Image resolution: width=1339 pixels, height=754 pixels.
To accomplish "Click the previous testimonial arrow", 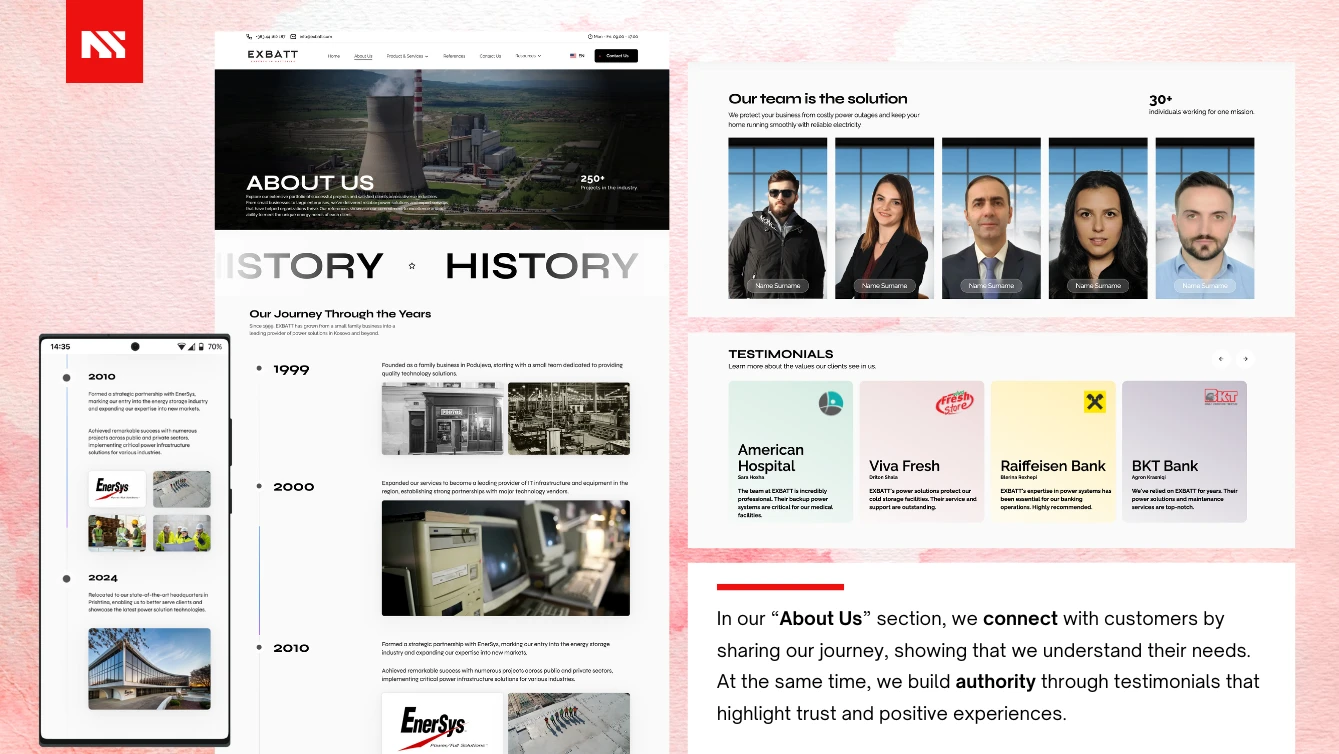I will click(x=1220, y=358).
